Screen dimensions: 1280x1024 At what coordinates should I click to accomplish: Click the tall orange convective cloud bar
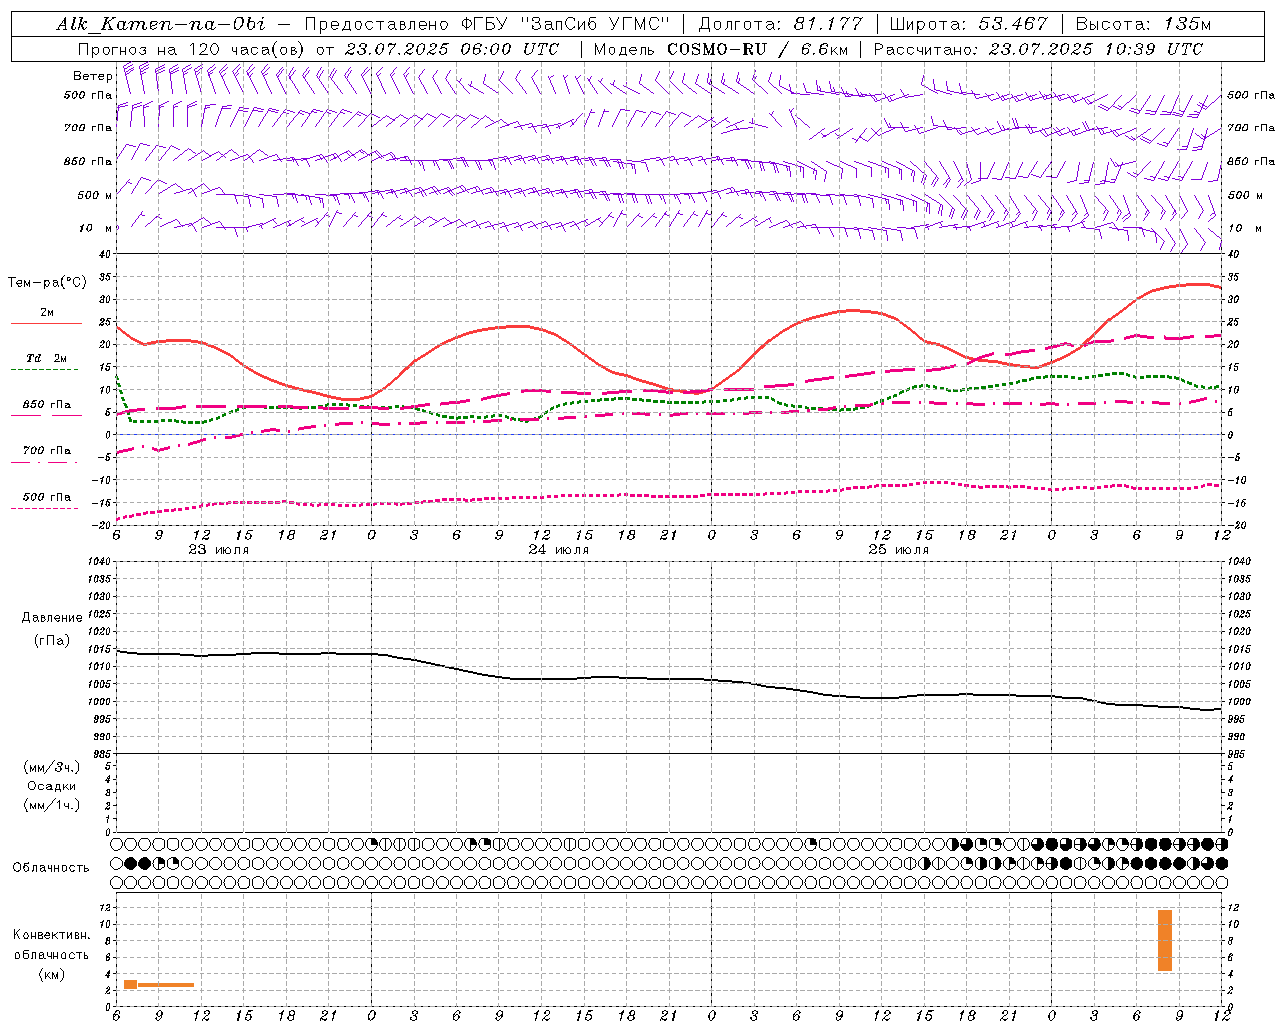click(1165, 940)
